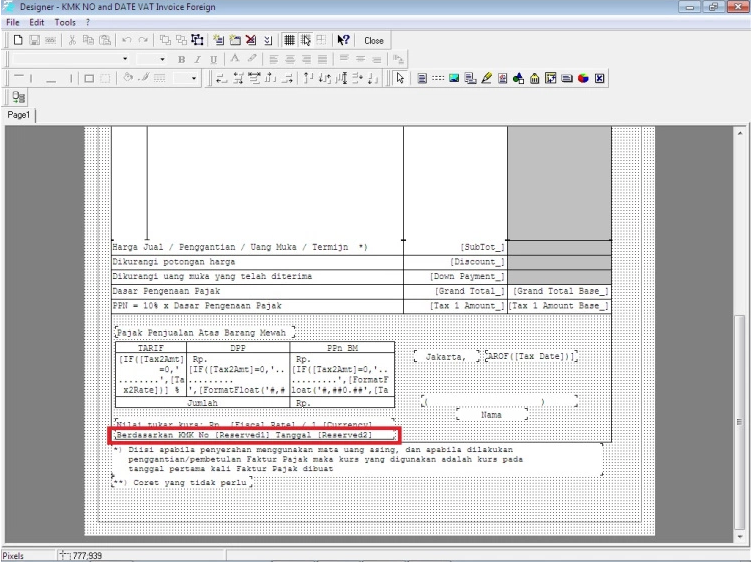Click the Close button in toolbar
755x564 pixels.
[x=374, y=41]
